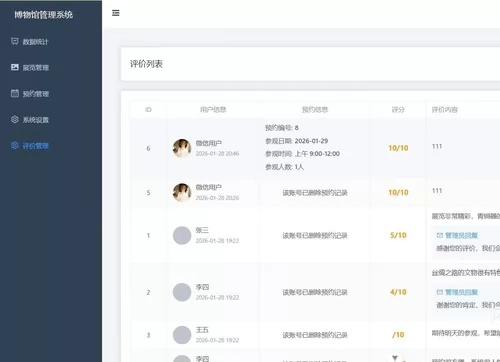Click the ID column header
The width and height of the screenshot is (500, 362).
point(148,109)
